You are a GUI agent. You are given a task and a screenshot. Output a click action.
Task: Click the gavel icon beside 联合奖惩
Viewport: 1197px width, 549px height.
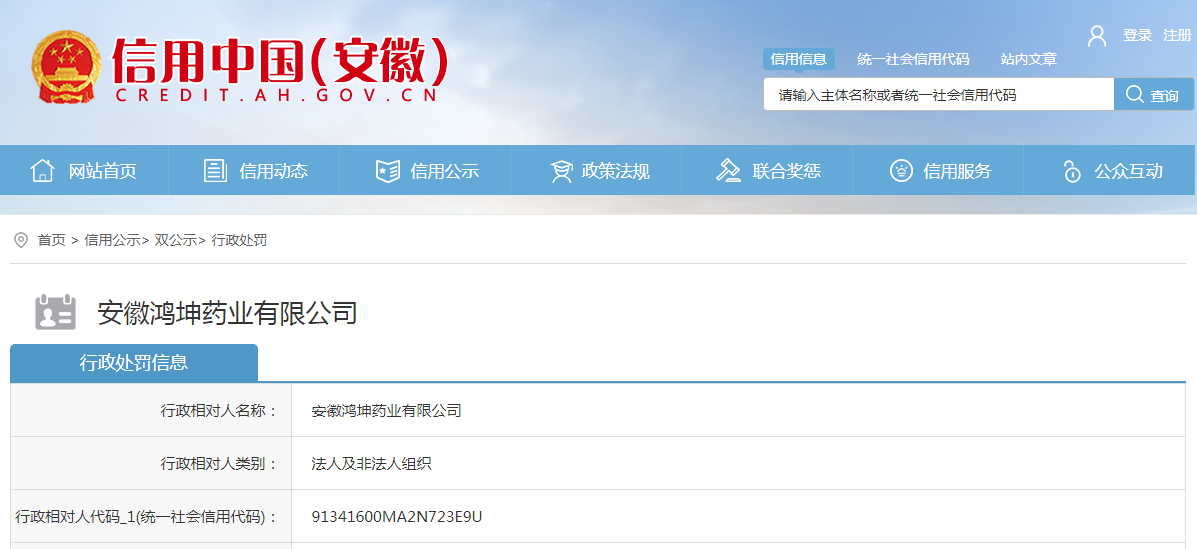[x=728, y=170]
